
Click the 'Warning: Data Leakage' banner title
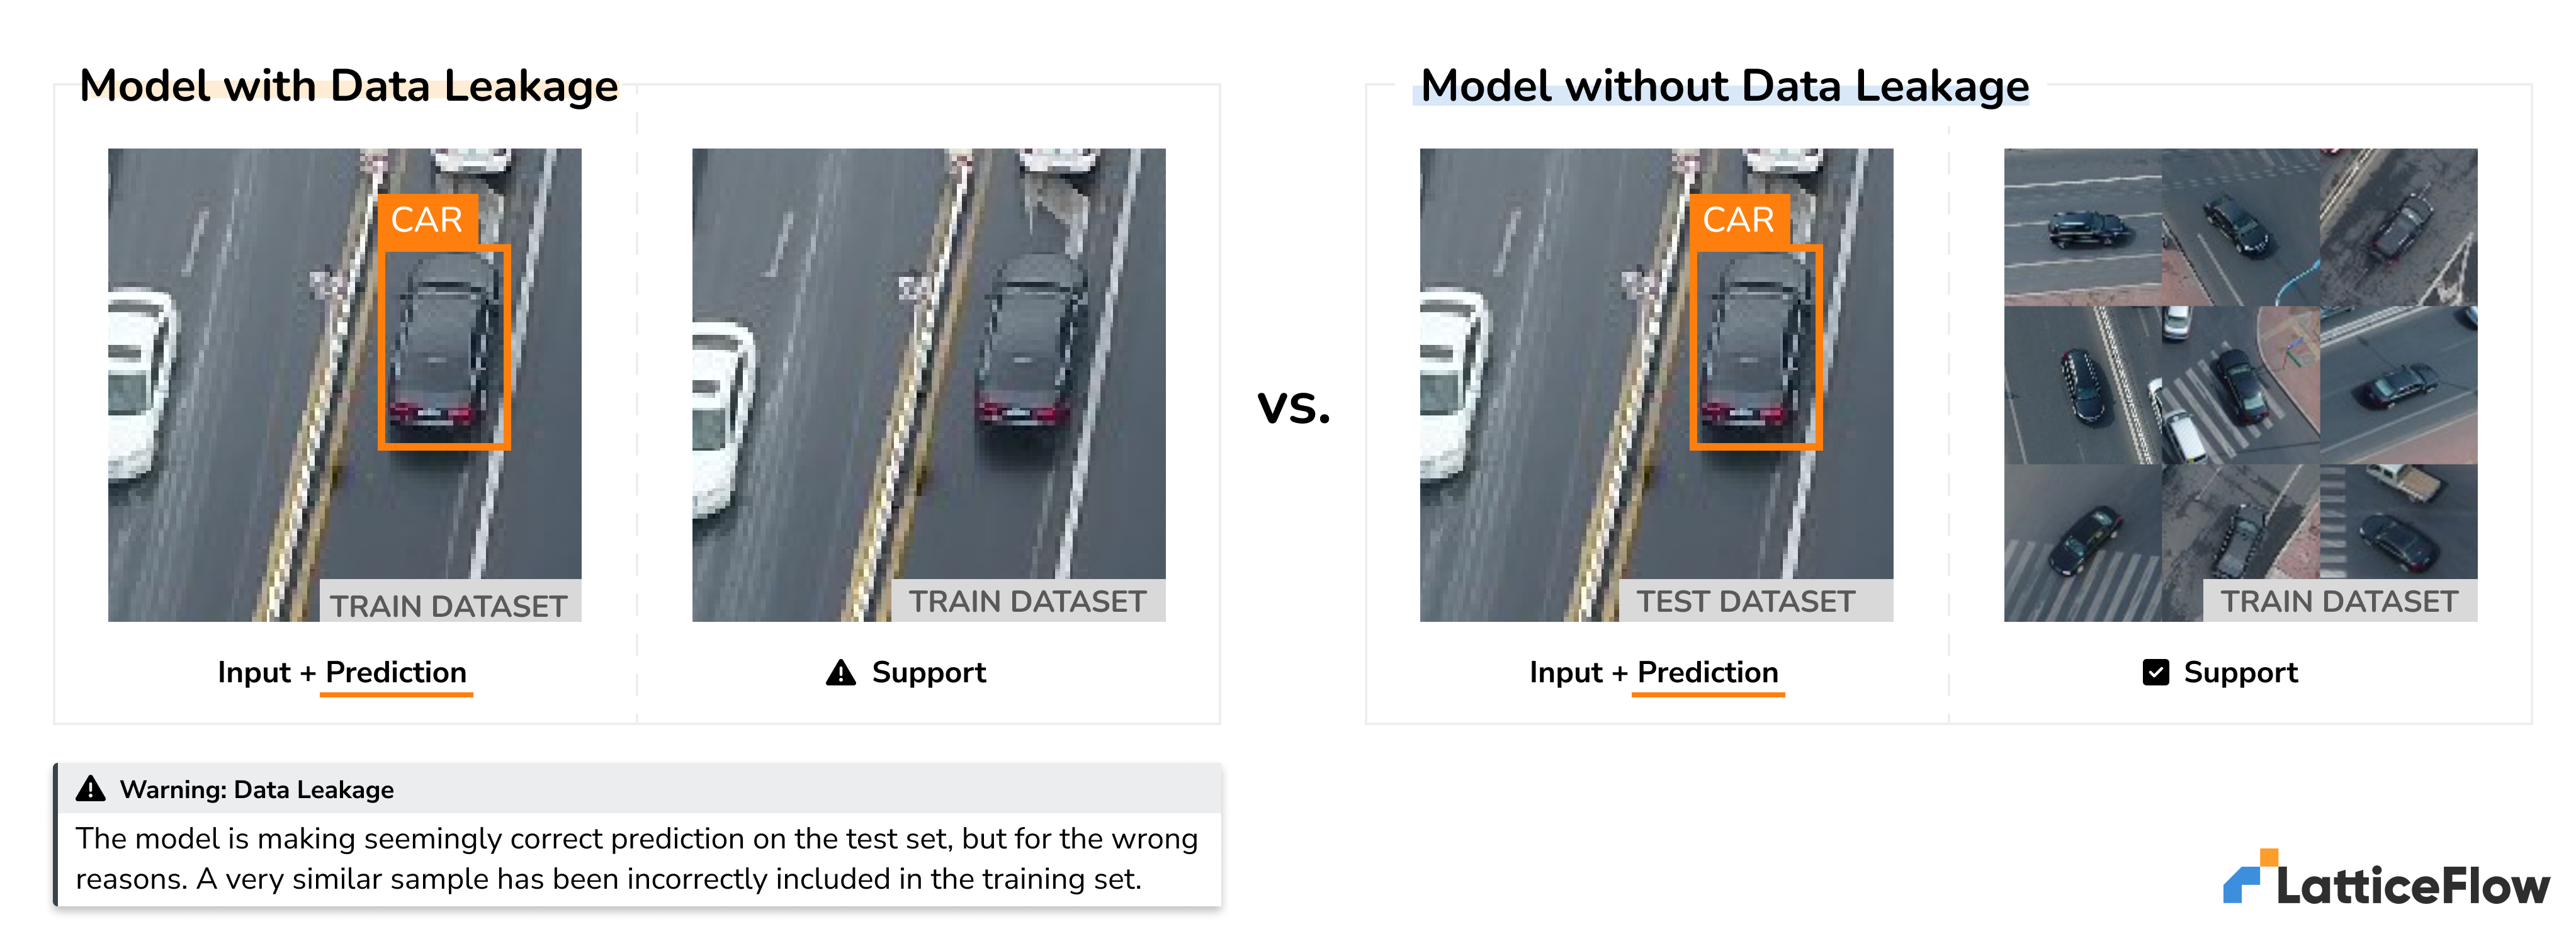[257, 790]
